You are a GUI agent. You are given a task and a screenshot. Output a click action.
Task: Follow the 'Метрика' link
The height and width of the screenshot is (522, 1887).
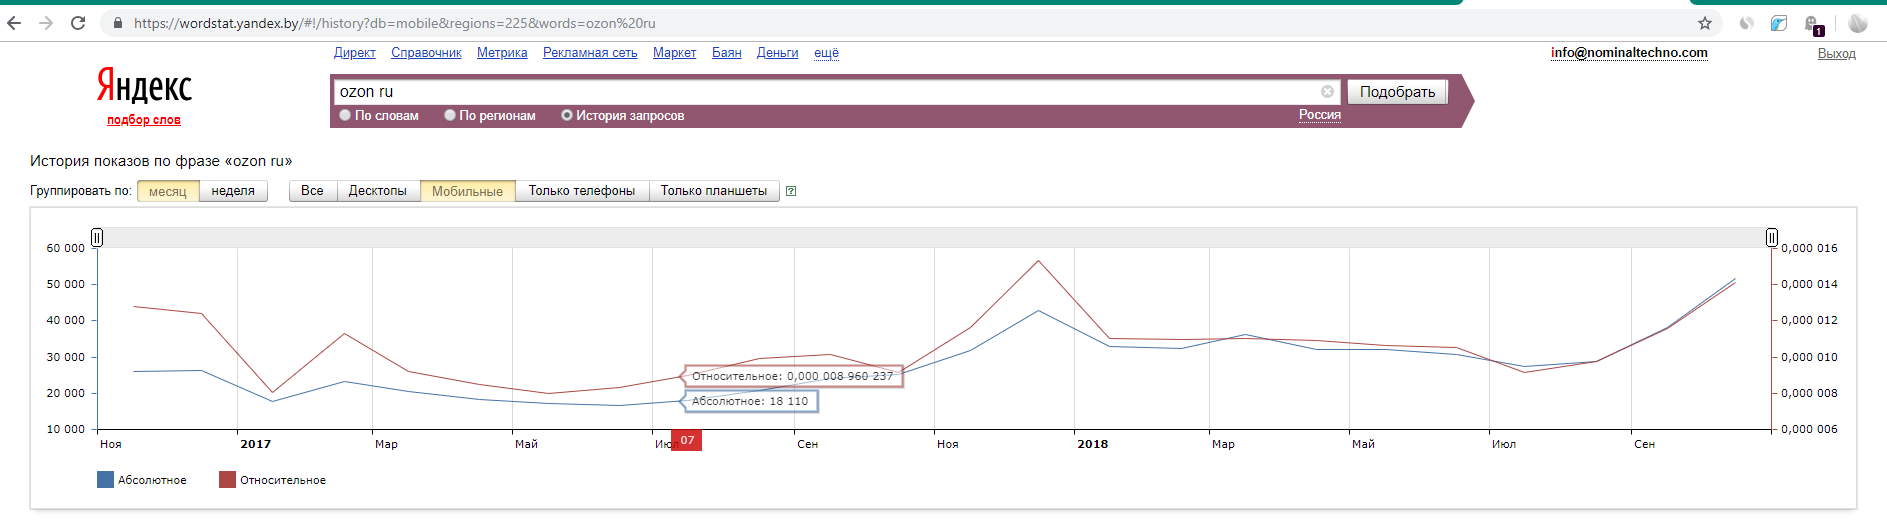point(502,53)
